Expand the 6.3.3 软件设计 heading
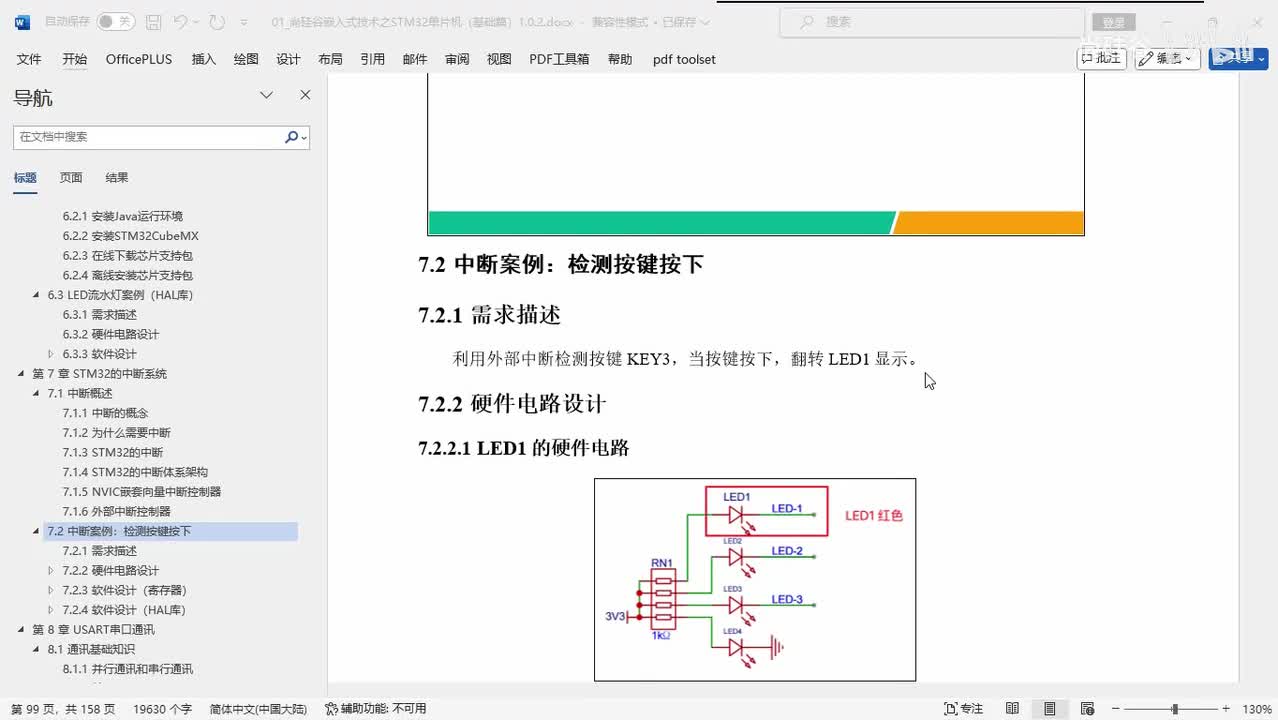1278x720 pixels. point(52,354)
